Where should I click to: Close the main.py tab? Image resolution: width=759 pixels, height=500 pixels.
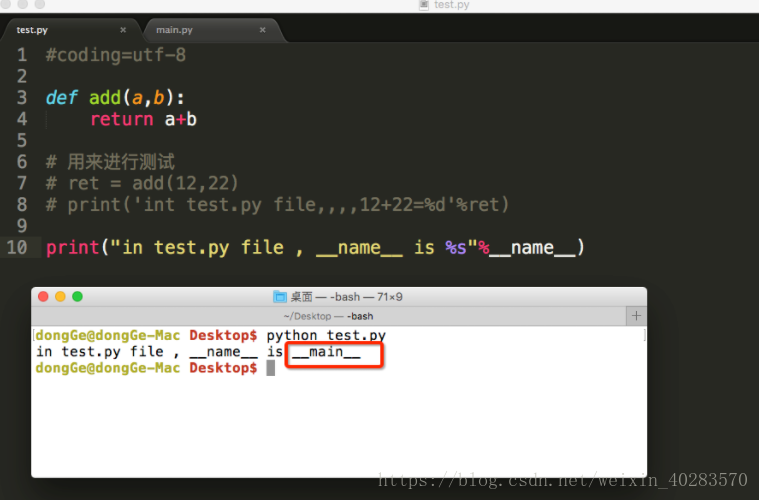pyautogui.click(x=262, y=30)
